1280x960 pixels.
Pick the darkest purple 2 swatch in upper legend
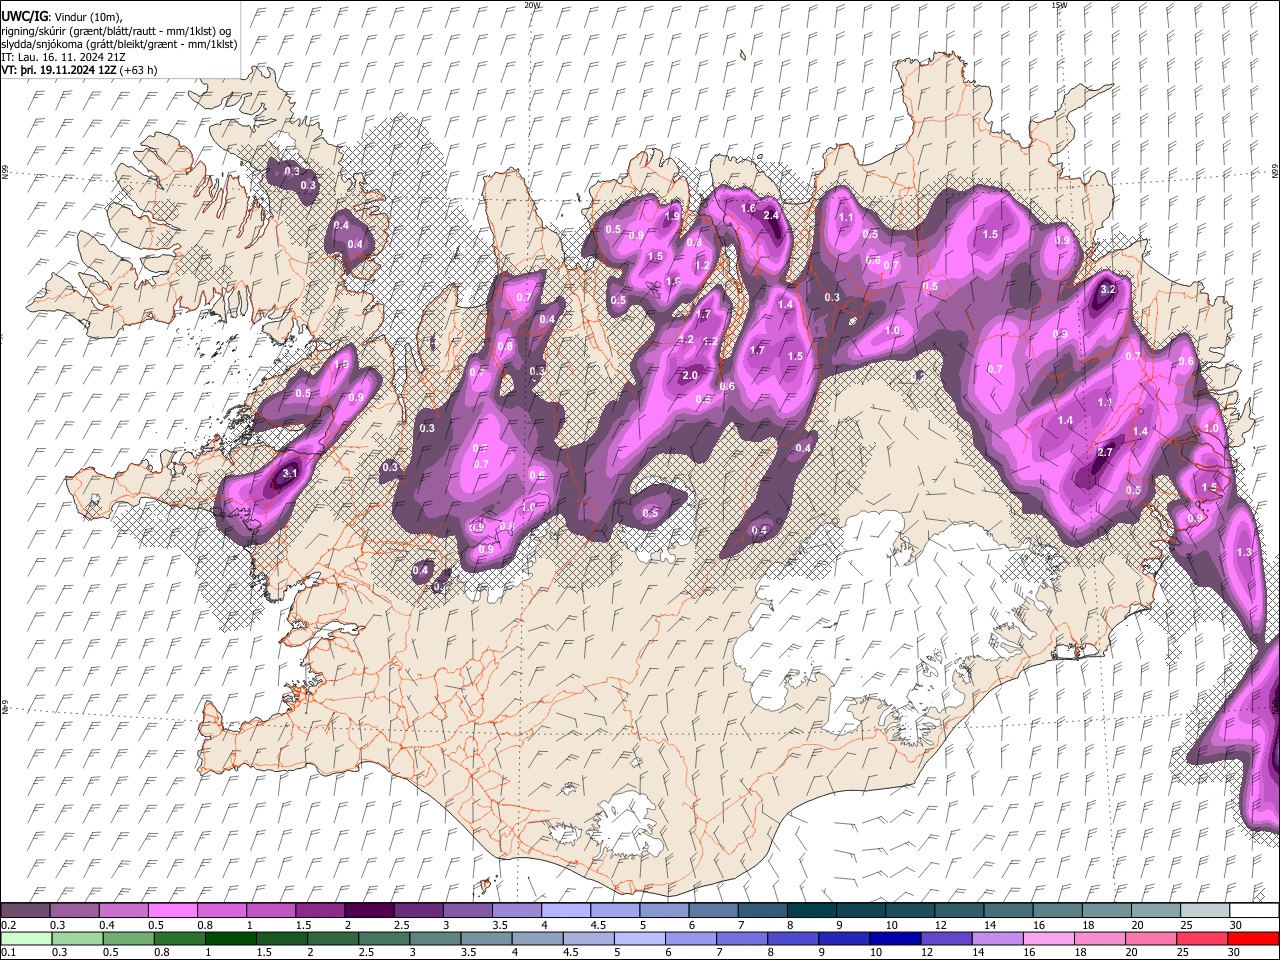click(370, 910)
